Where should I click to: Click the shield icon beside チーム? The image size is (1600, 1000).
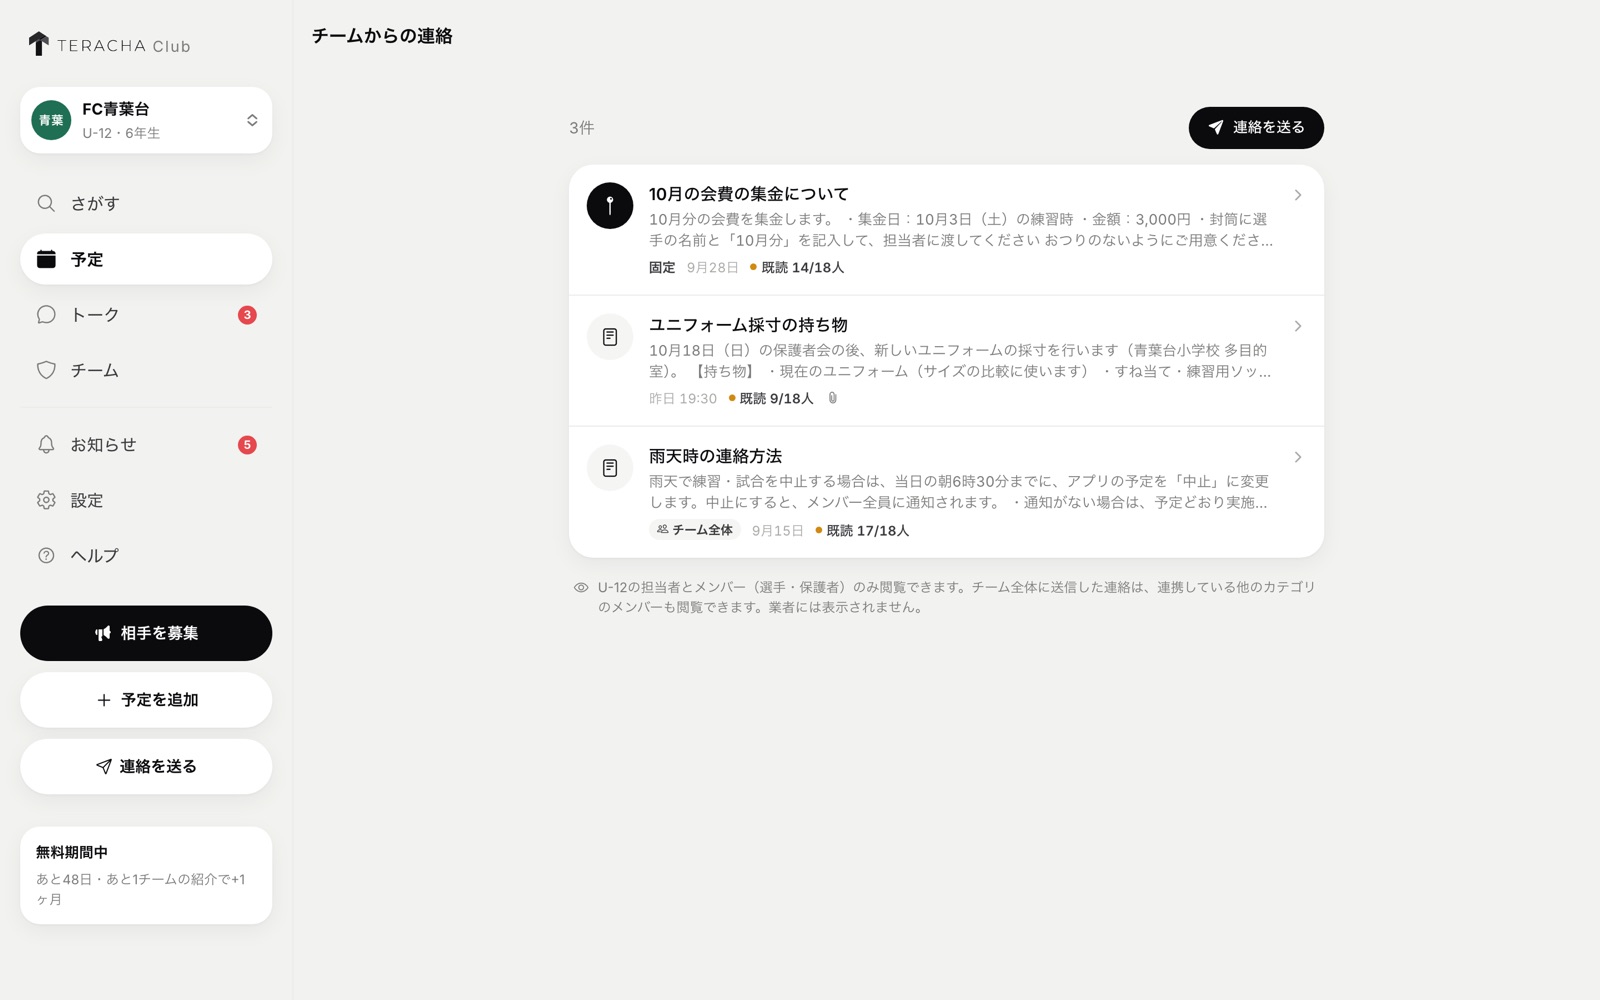(46, 370)
